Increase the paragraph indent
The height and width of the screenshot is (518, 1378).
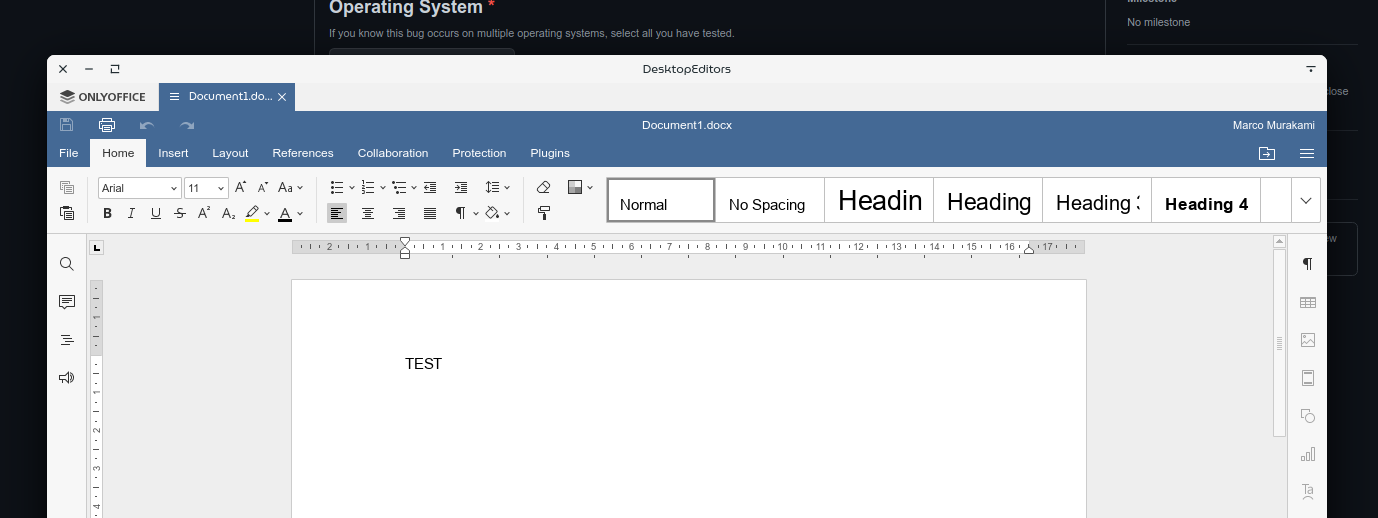(461, 187)
